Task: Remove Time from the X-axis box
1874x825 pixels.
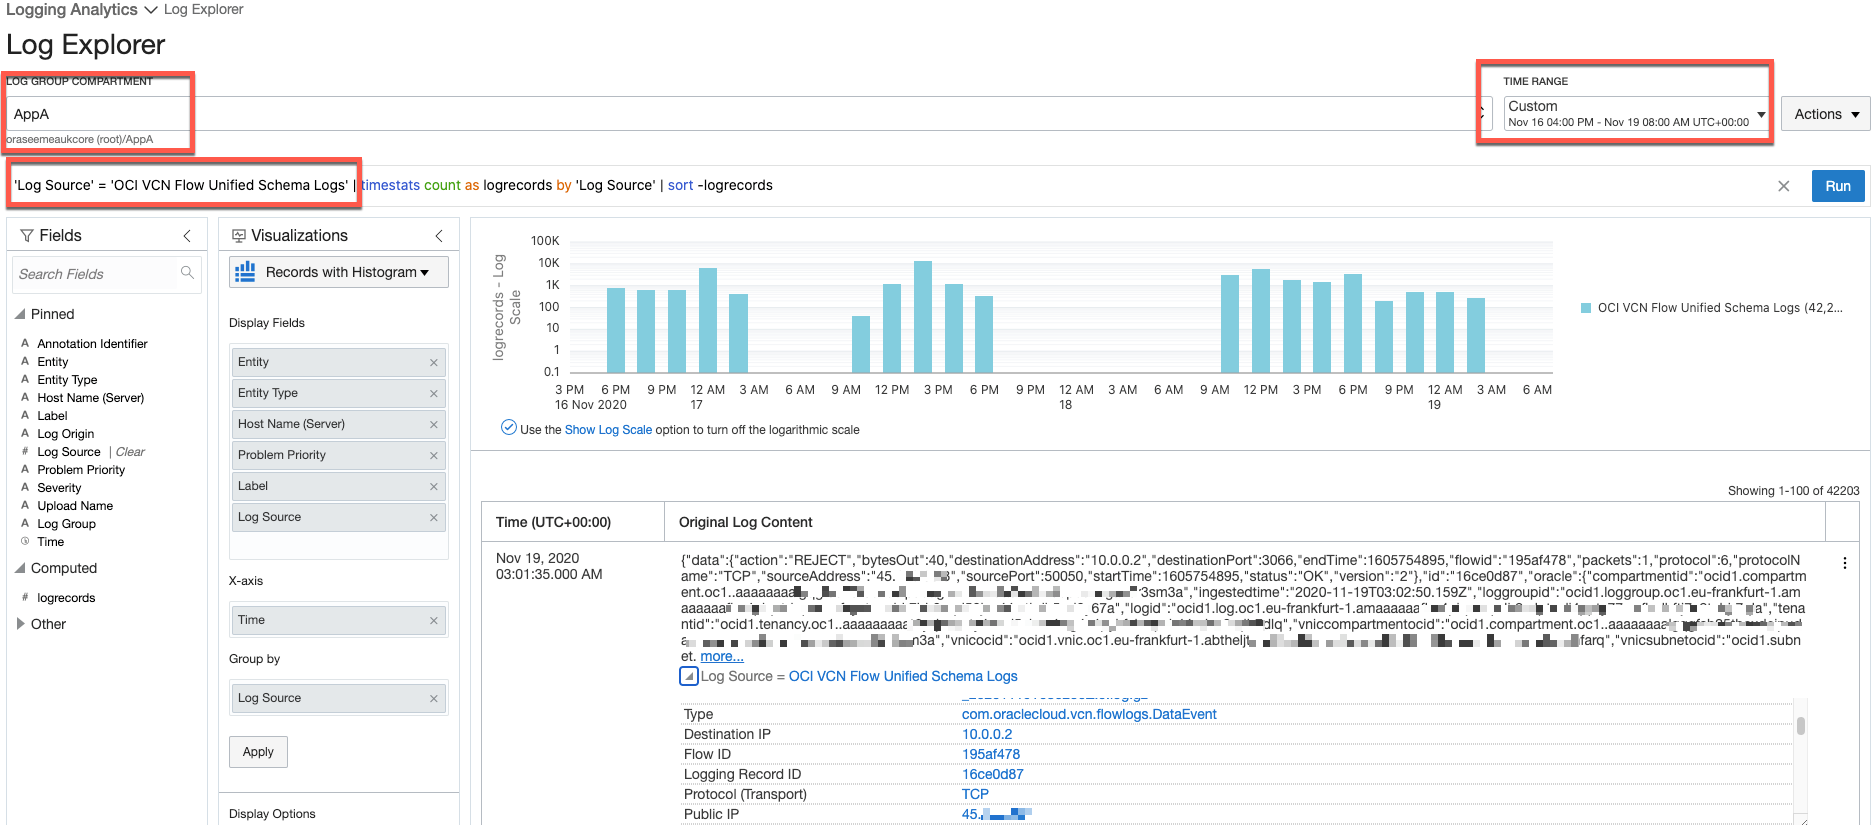Action: click(x=434, y=621)
